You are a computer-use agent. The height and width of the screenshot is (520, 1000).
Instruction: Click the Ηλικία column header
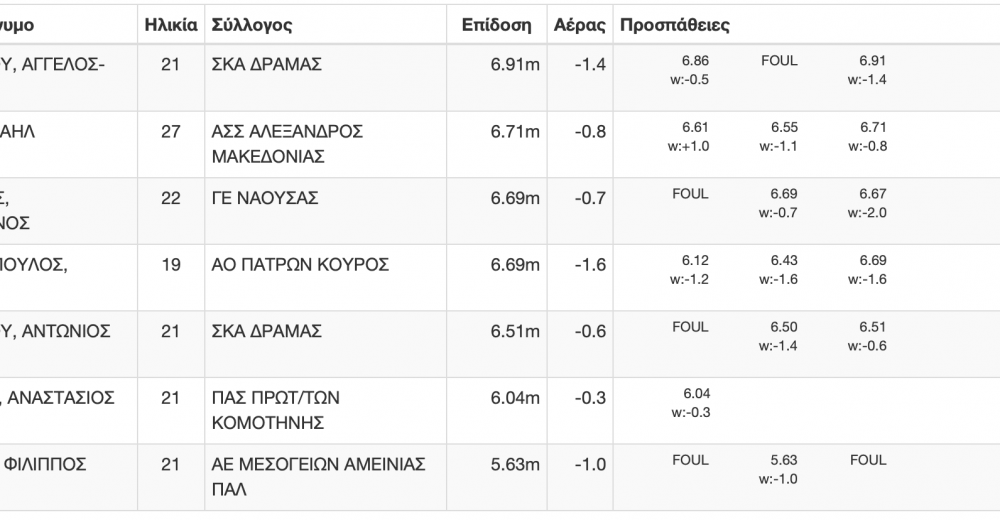pos(171,25)
